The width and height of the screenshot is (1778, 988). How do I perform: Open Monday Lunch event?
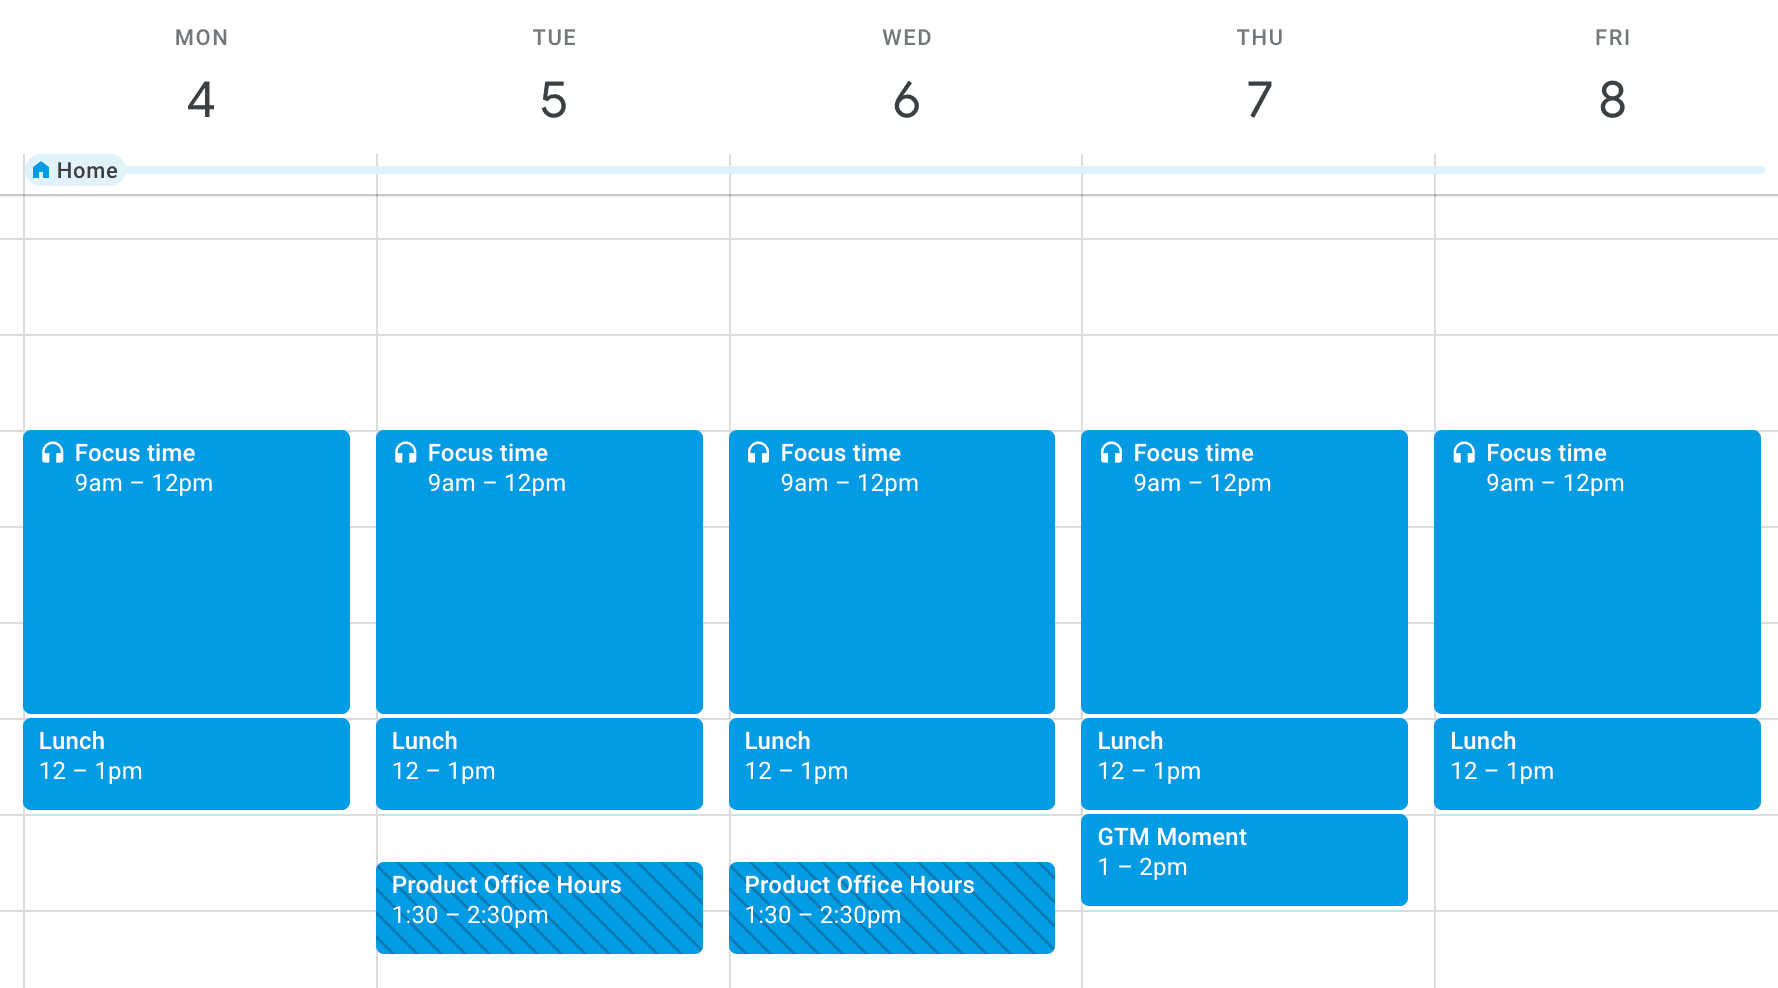(x=186, y=764)
